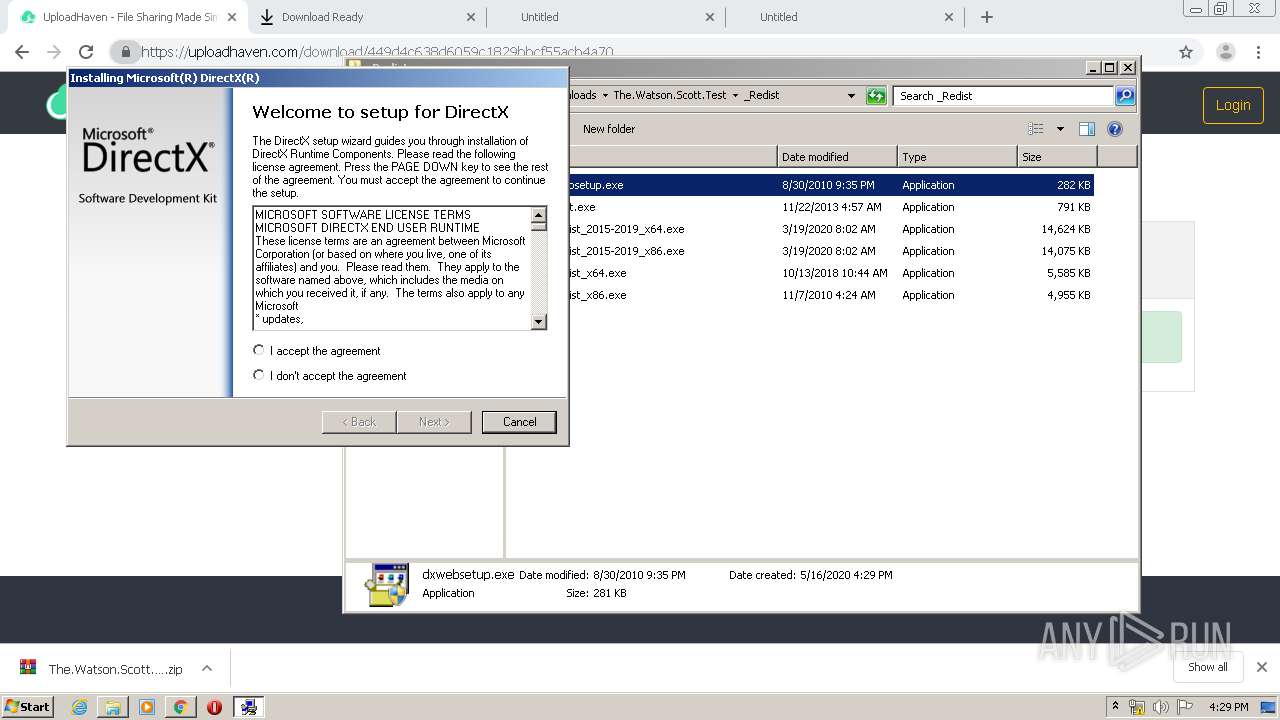The width and height of the screenshot is (1280, 720).
Task: Click the network tray icon
Action: (1137, 707)
